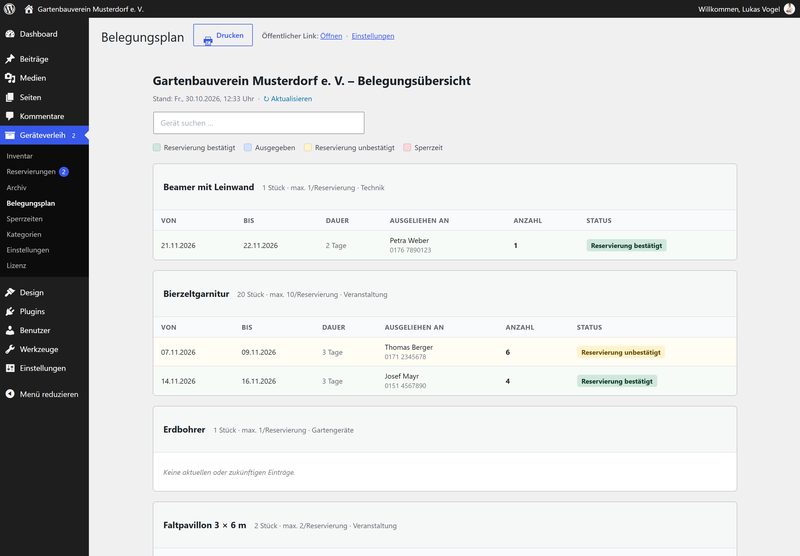Open Einstellungen under Geräteverleih submenu
This screenshot has width=800, height=556.
click(x=28, y=250)
